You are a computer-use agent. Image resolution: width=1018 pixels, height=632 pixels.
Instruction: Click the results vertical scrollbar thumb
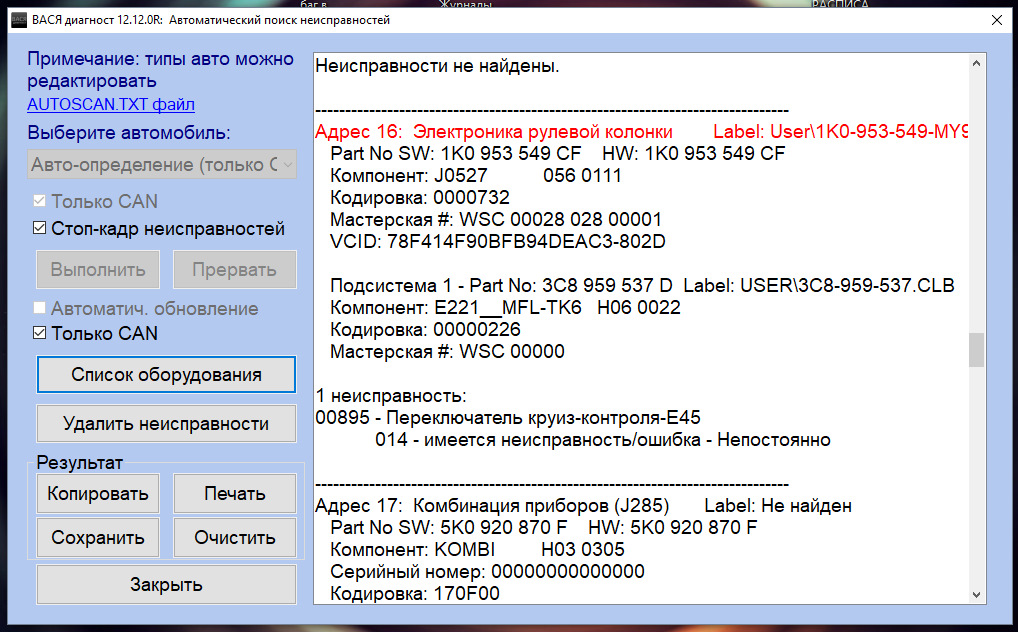[x=976, y=350]
